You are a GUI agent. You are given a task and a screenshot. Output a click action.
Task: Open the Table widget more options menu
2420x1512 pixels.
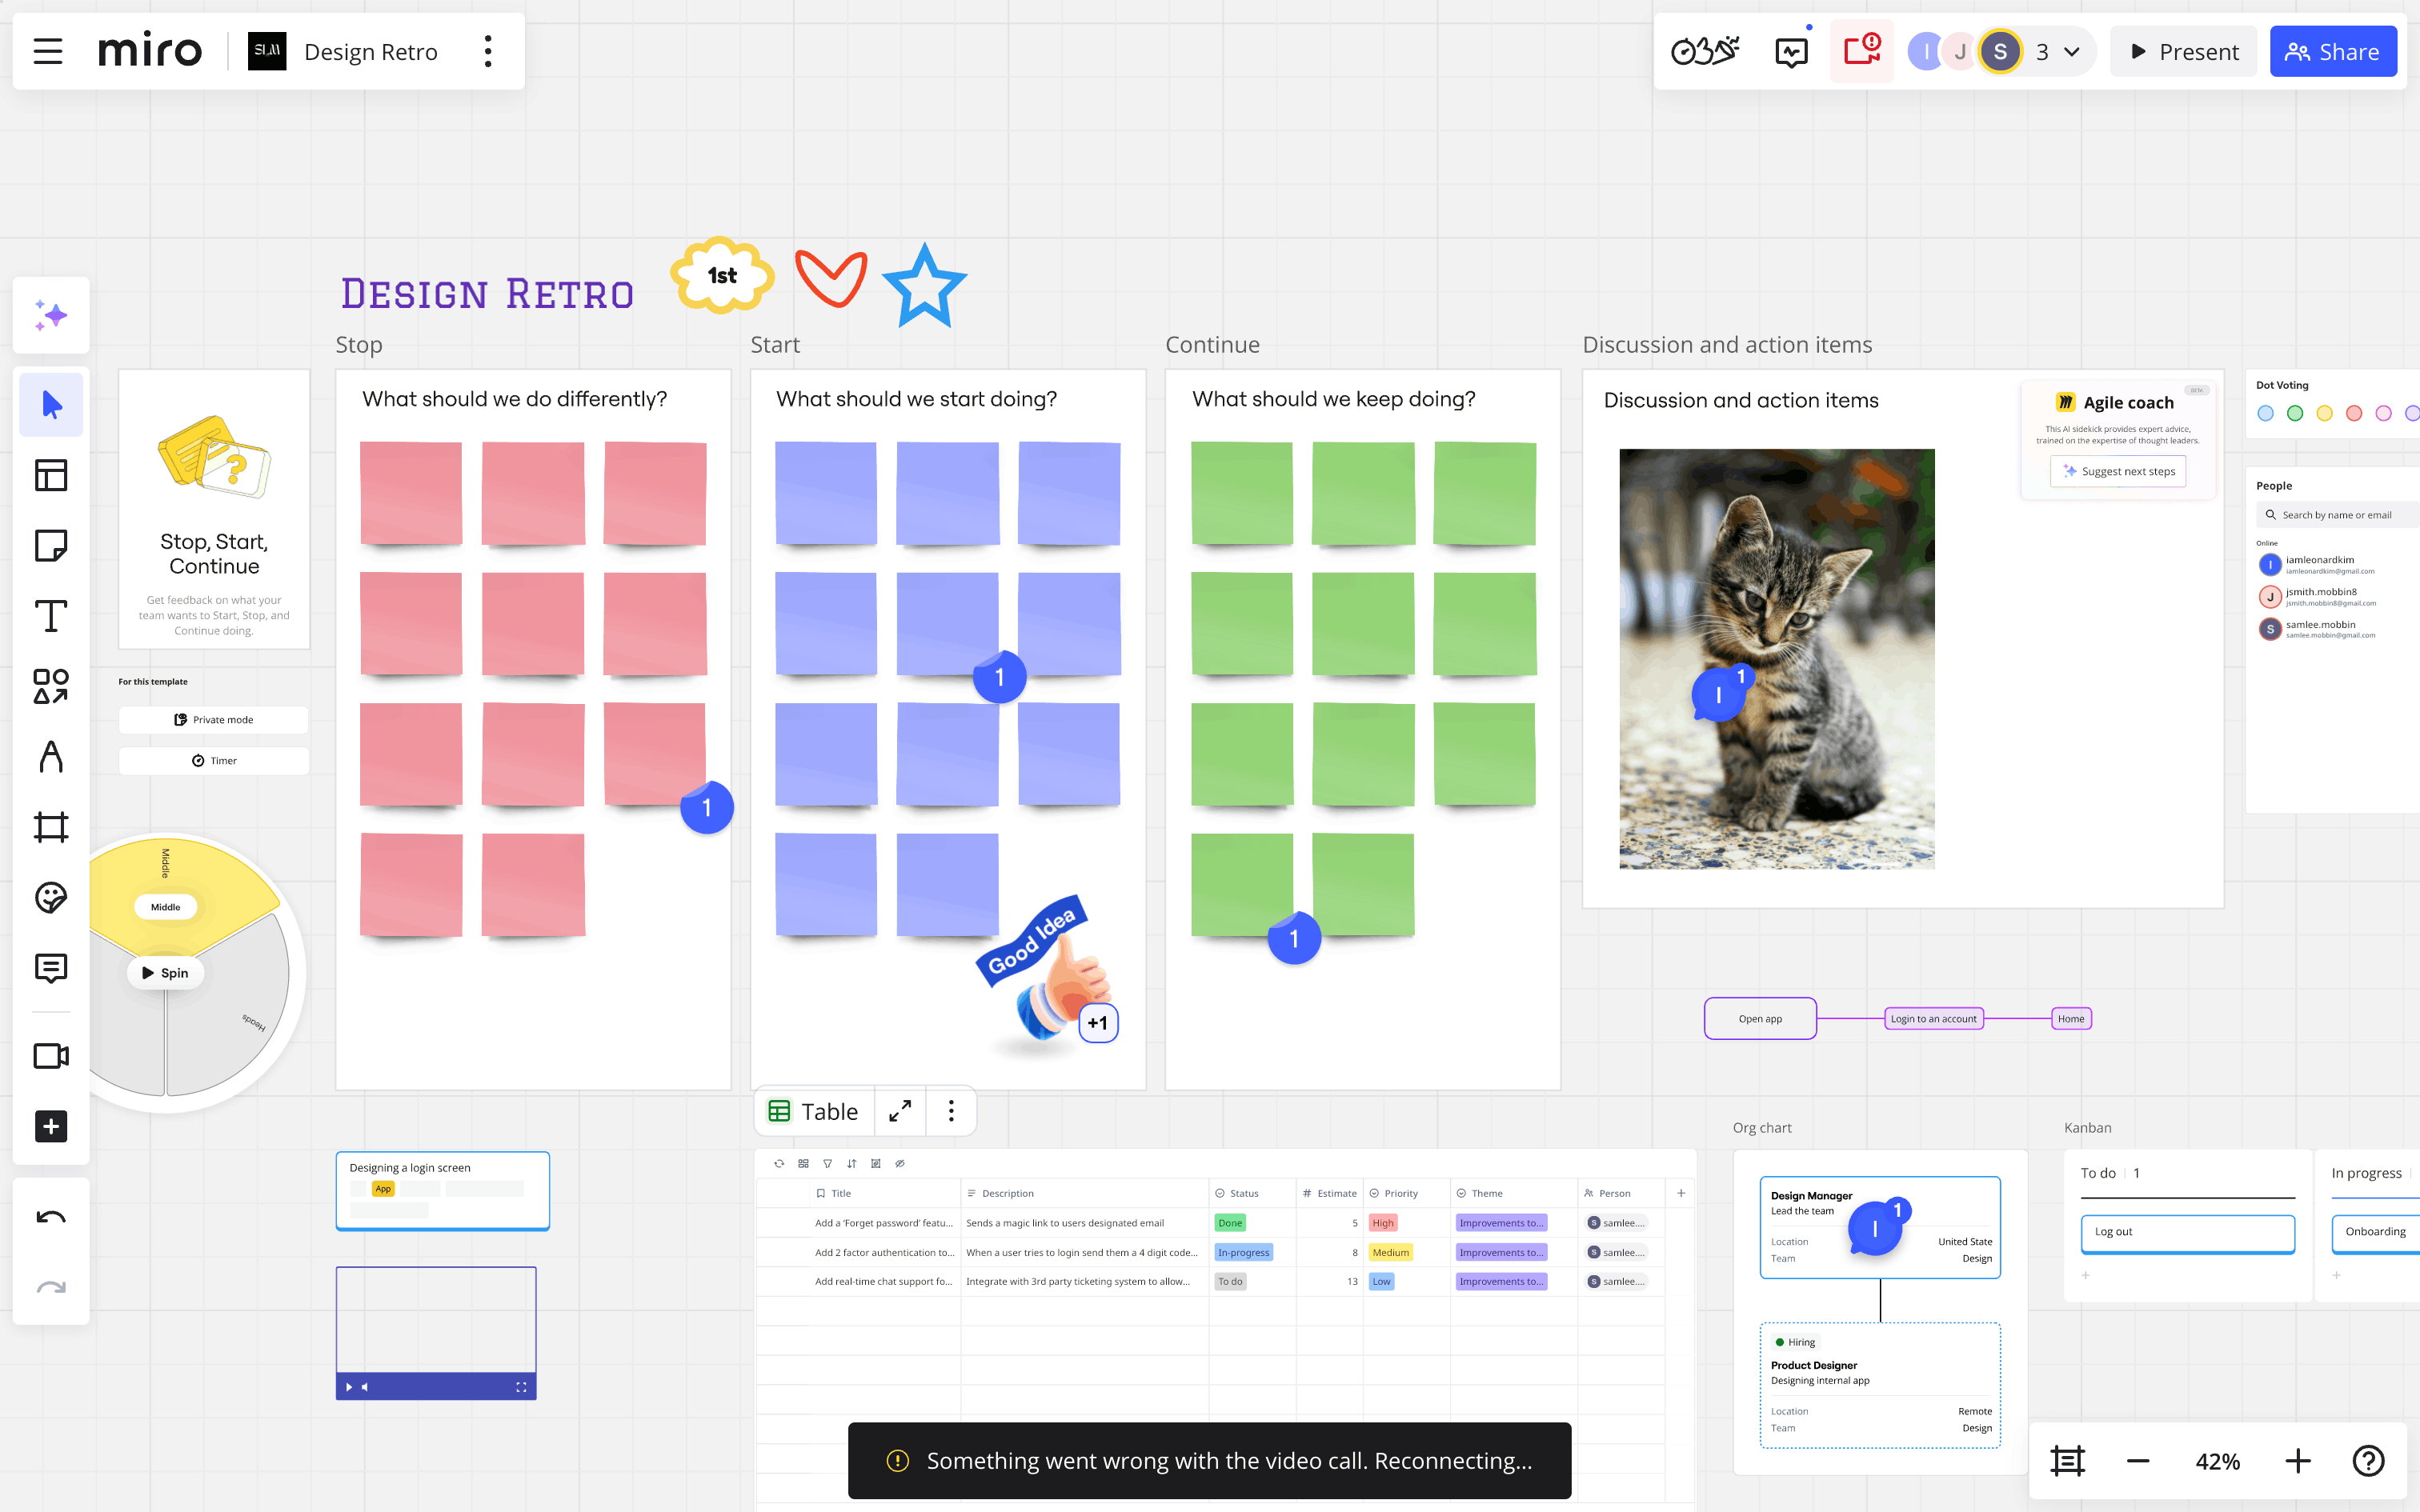coord(951,1111)
